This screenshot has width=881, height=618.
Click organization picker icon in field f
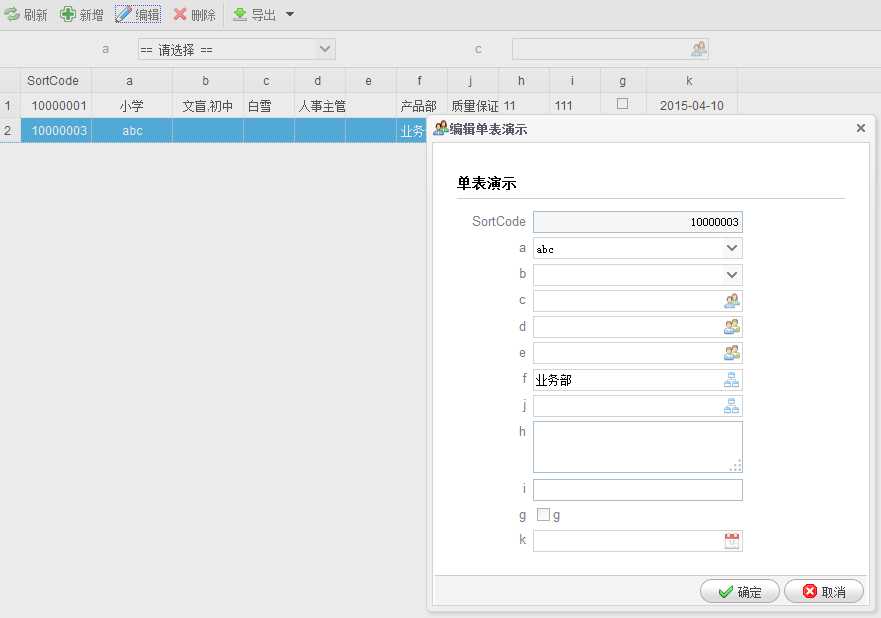[x=732, y=380]
